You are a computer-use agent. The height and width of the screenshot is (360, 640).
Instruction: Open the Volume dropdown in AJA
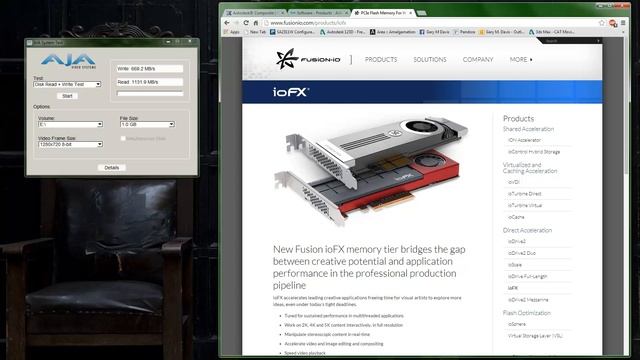[x=70, y=124]
